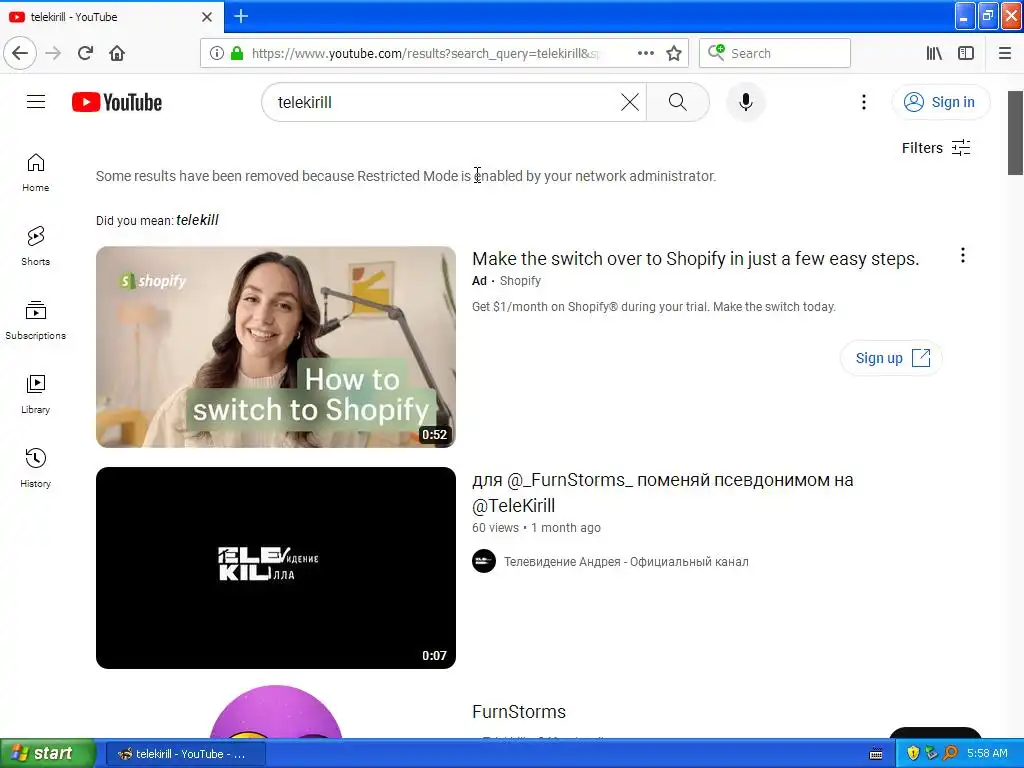Image resolution: width=1024 pixels, height=768 pixels.
Task: Open History in the YouTube sidebar
Action: [x=36, y=468]
